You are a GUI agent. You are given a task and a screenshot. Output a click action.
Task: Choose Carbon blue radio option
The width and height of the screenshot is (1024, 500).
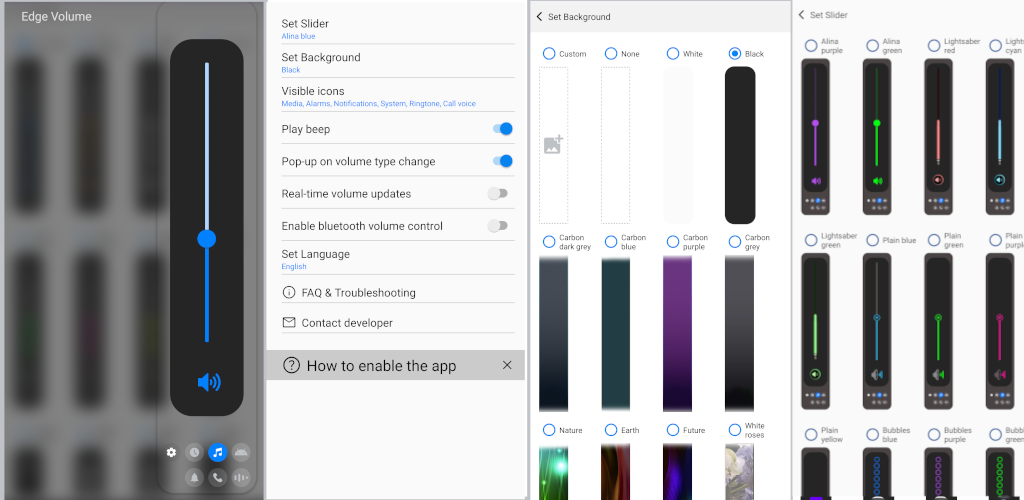611,242
